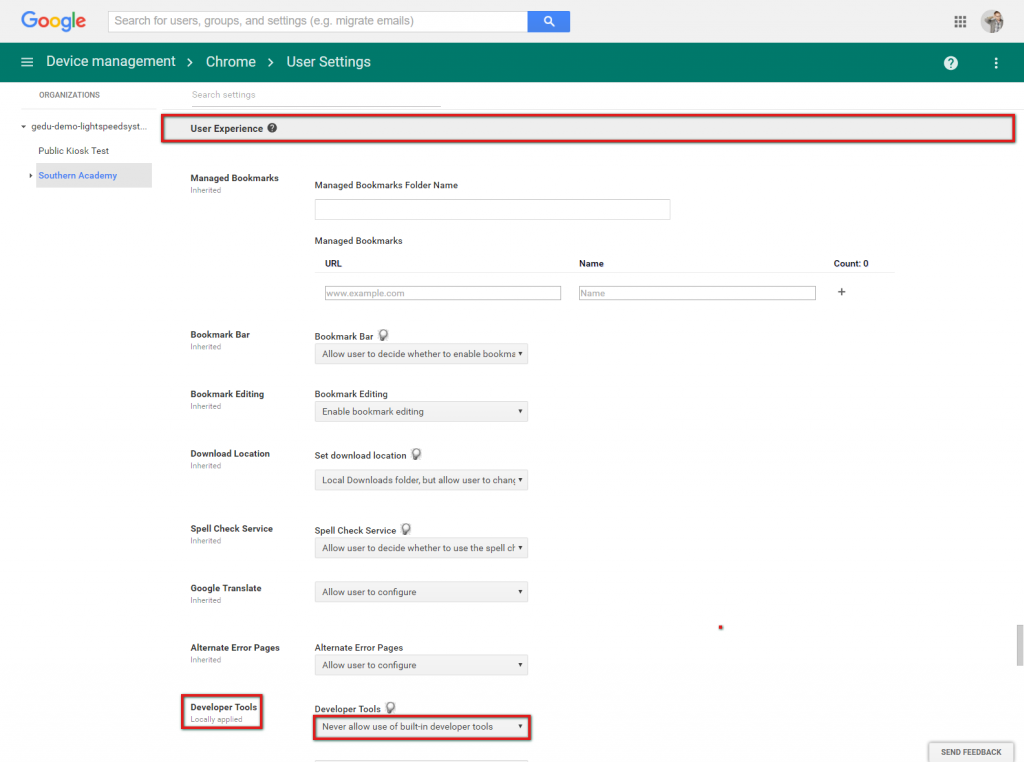Viewport: 1024px width, 762px height.
Task: Click the User Settings breadcrumb
Action: pos(328,62)
